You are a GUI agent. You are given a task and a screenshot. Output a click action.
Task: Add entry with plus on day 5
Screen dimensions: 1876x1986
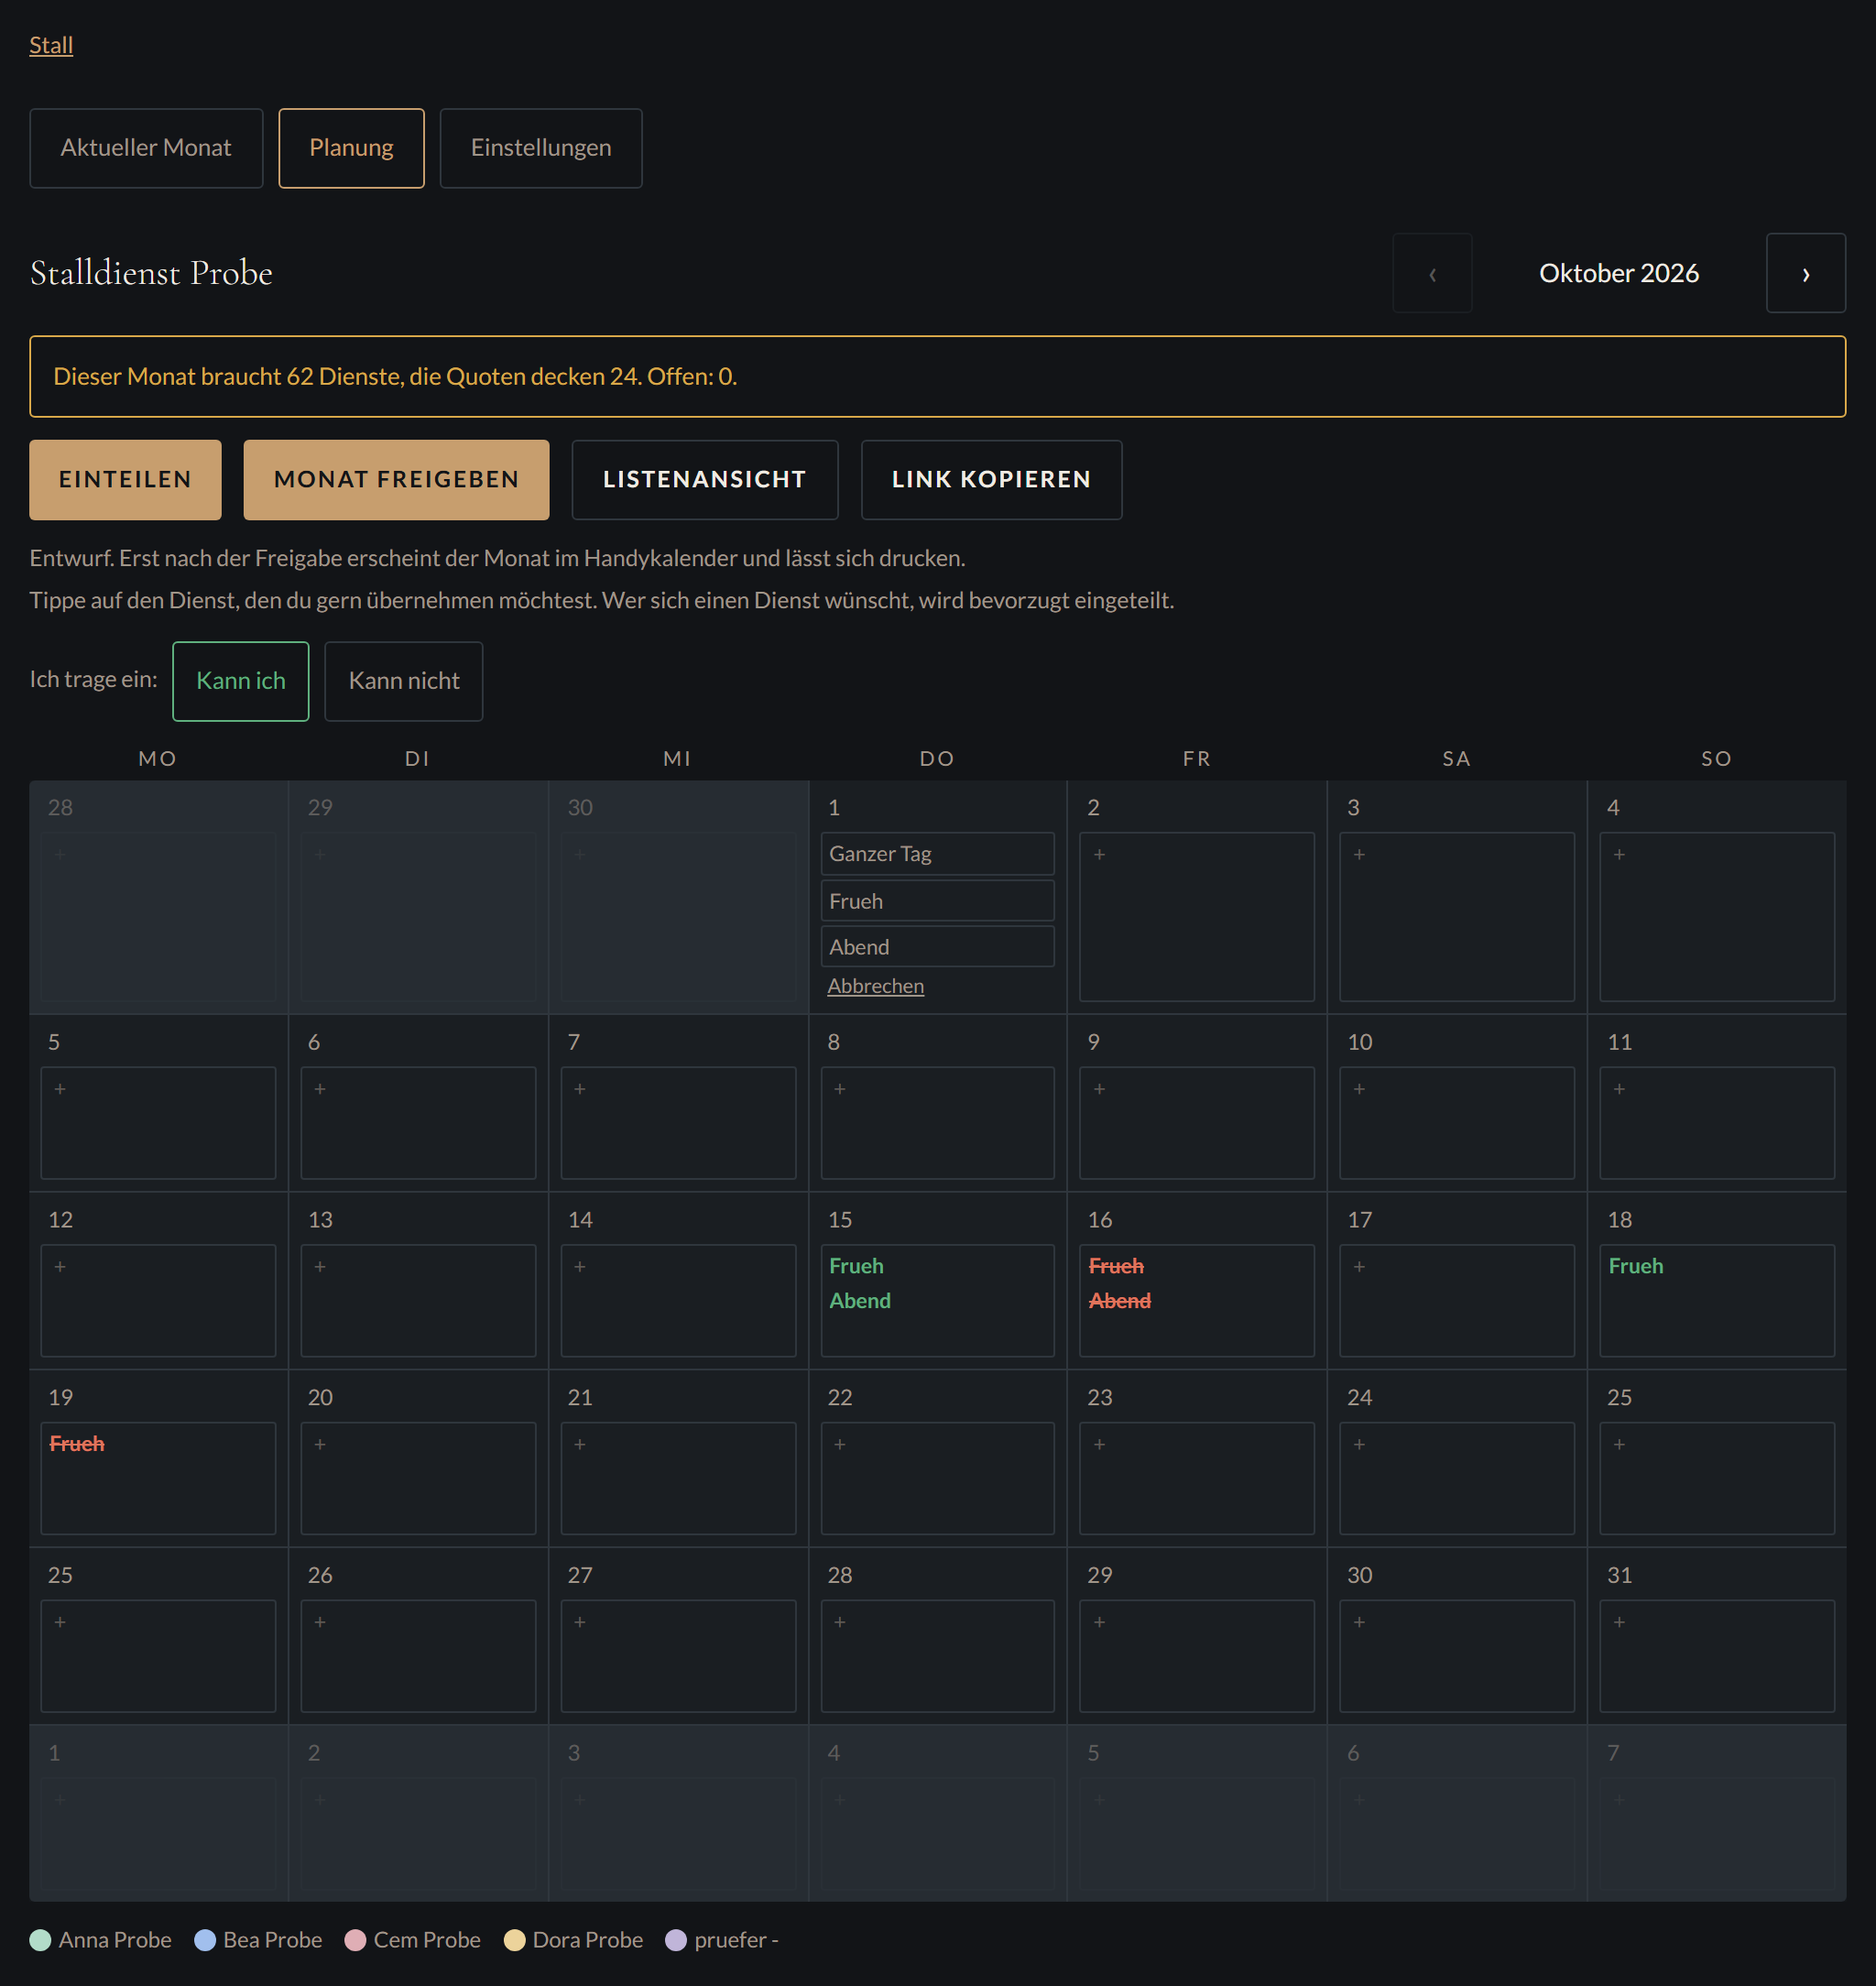point(158,1123)
